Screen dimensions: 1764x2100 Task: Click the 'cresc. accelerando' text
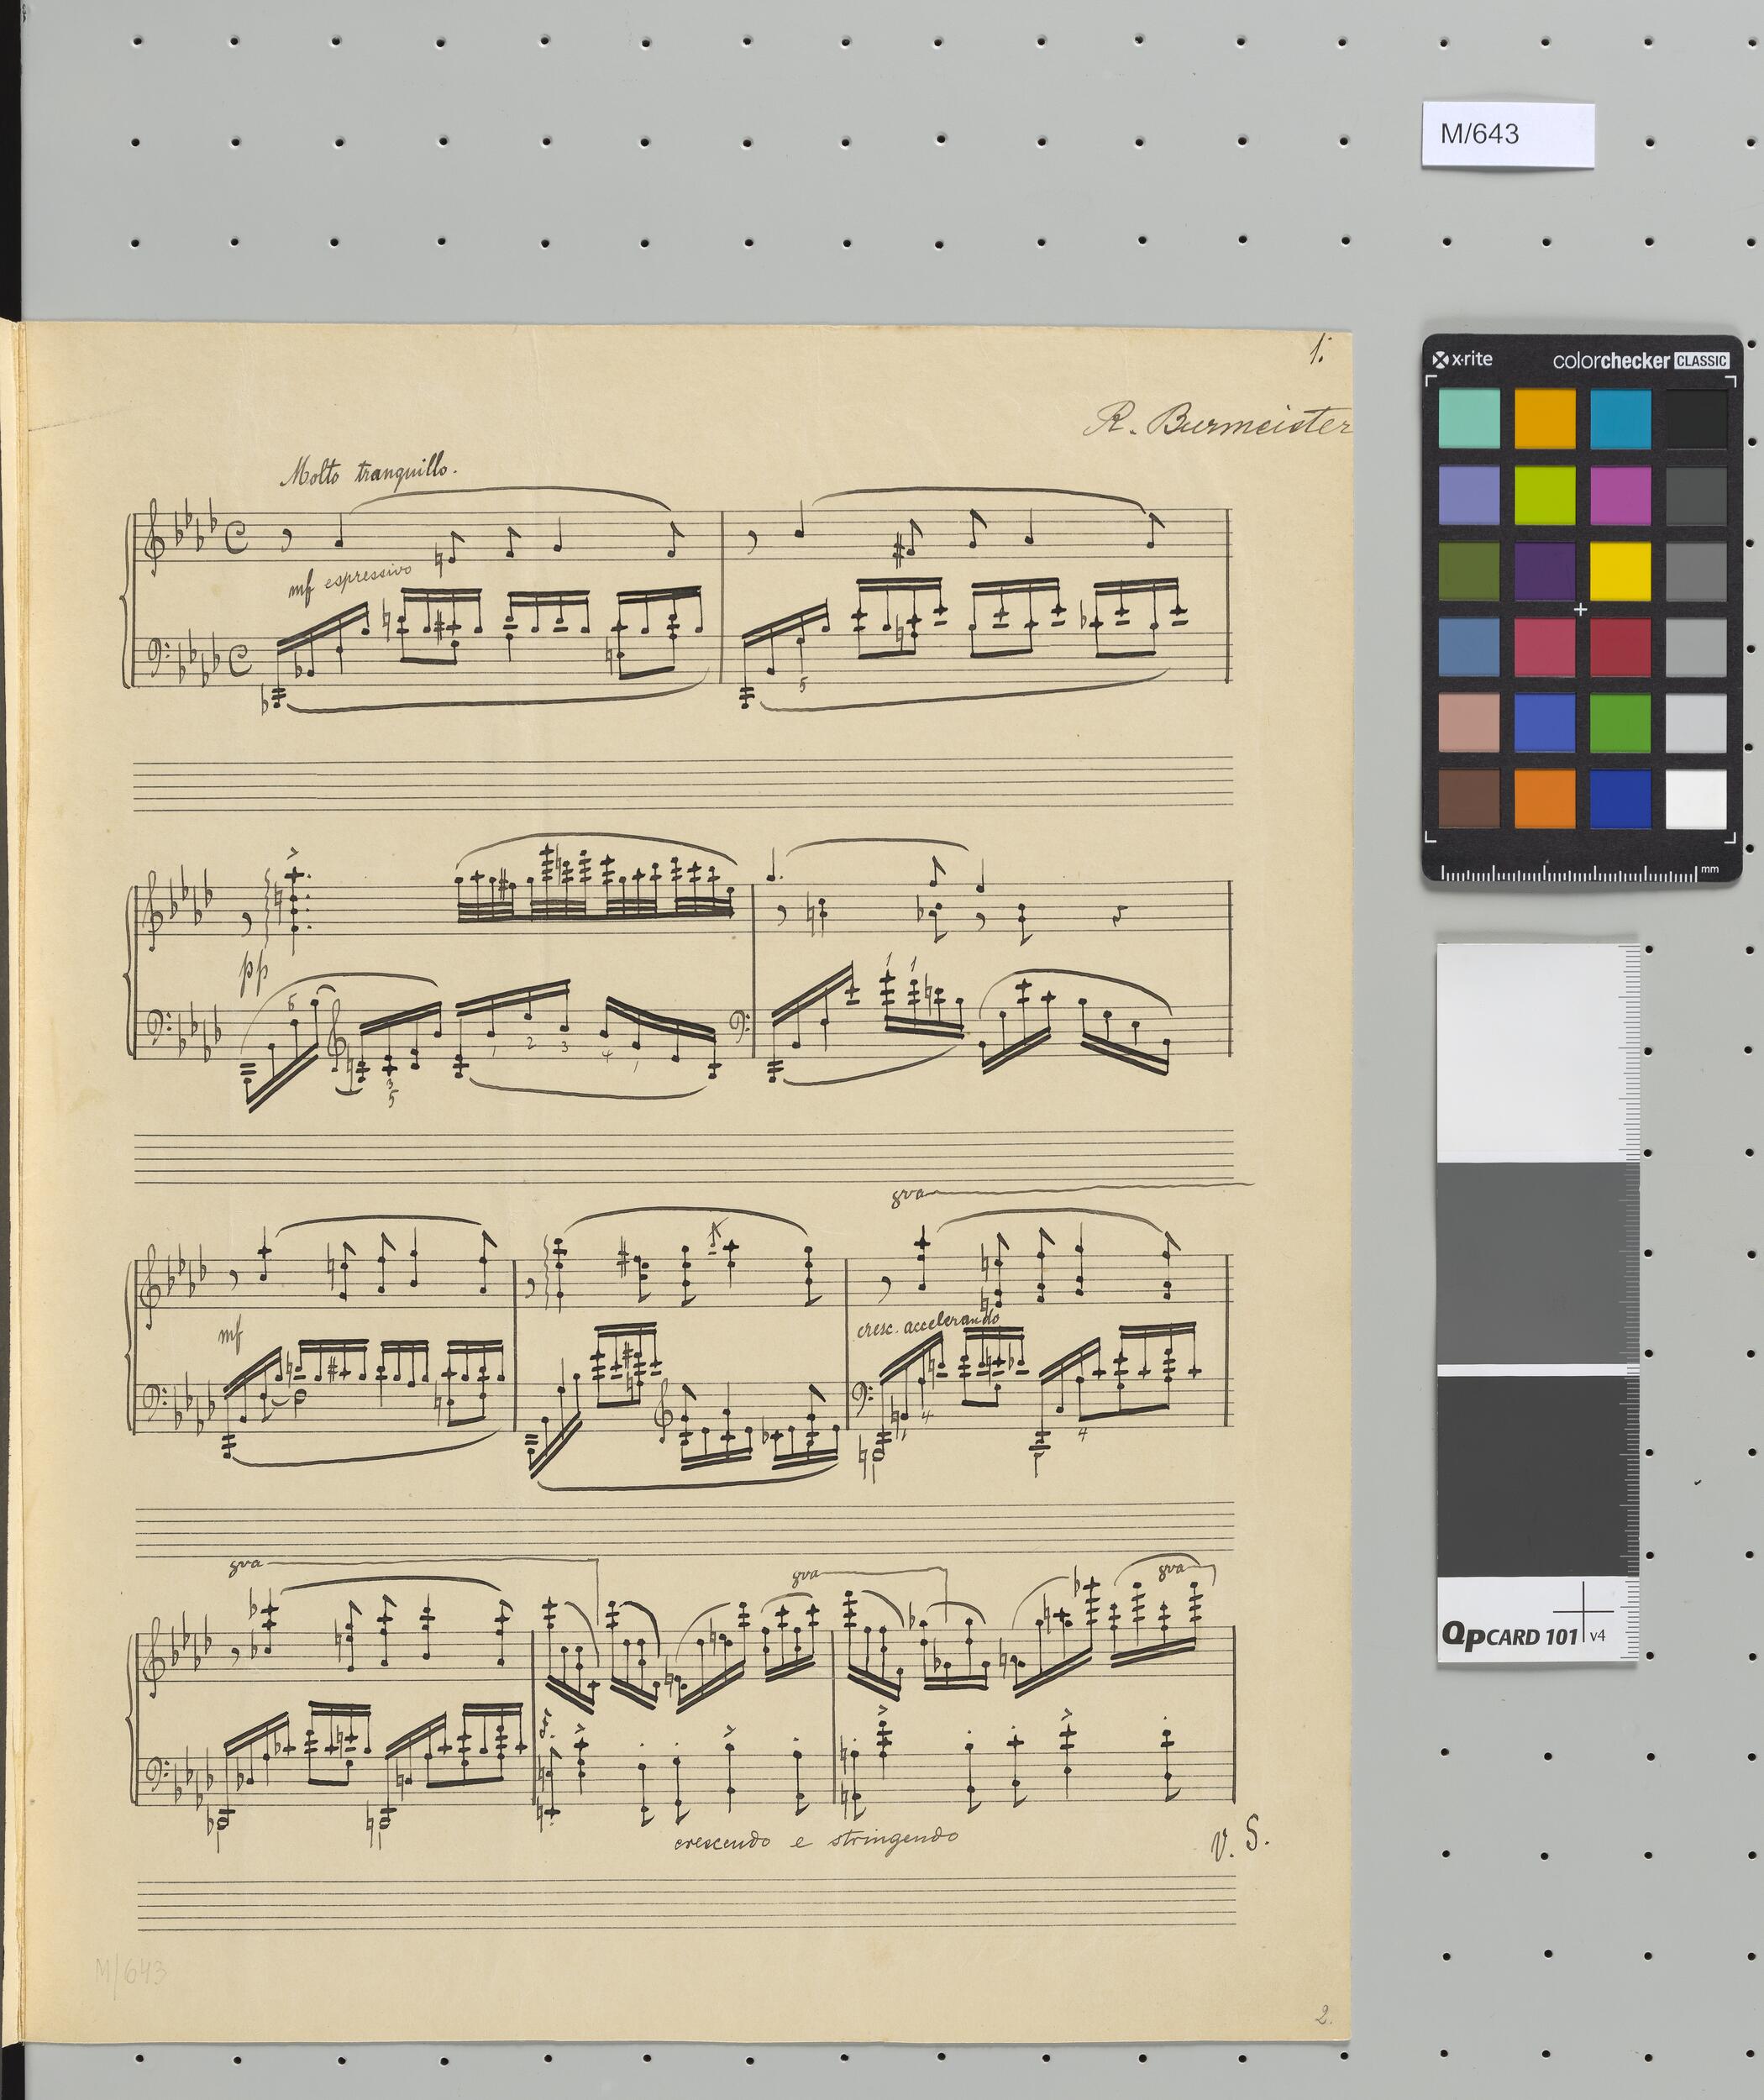click(927, 1327)
